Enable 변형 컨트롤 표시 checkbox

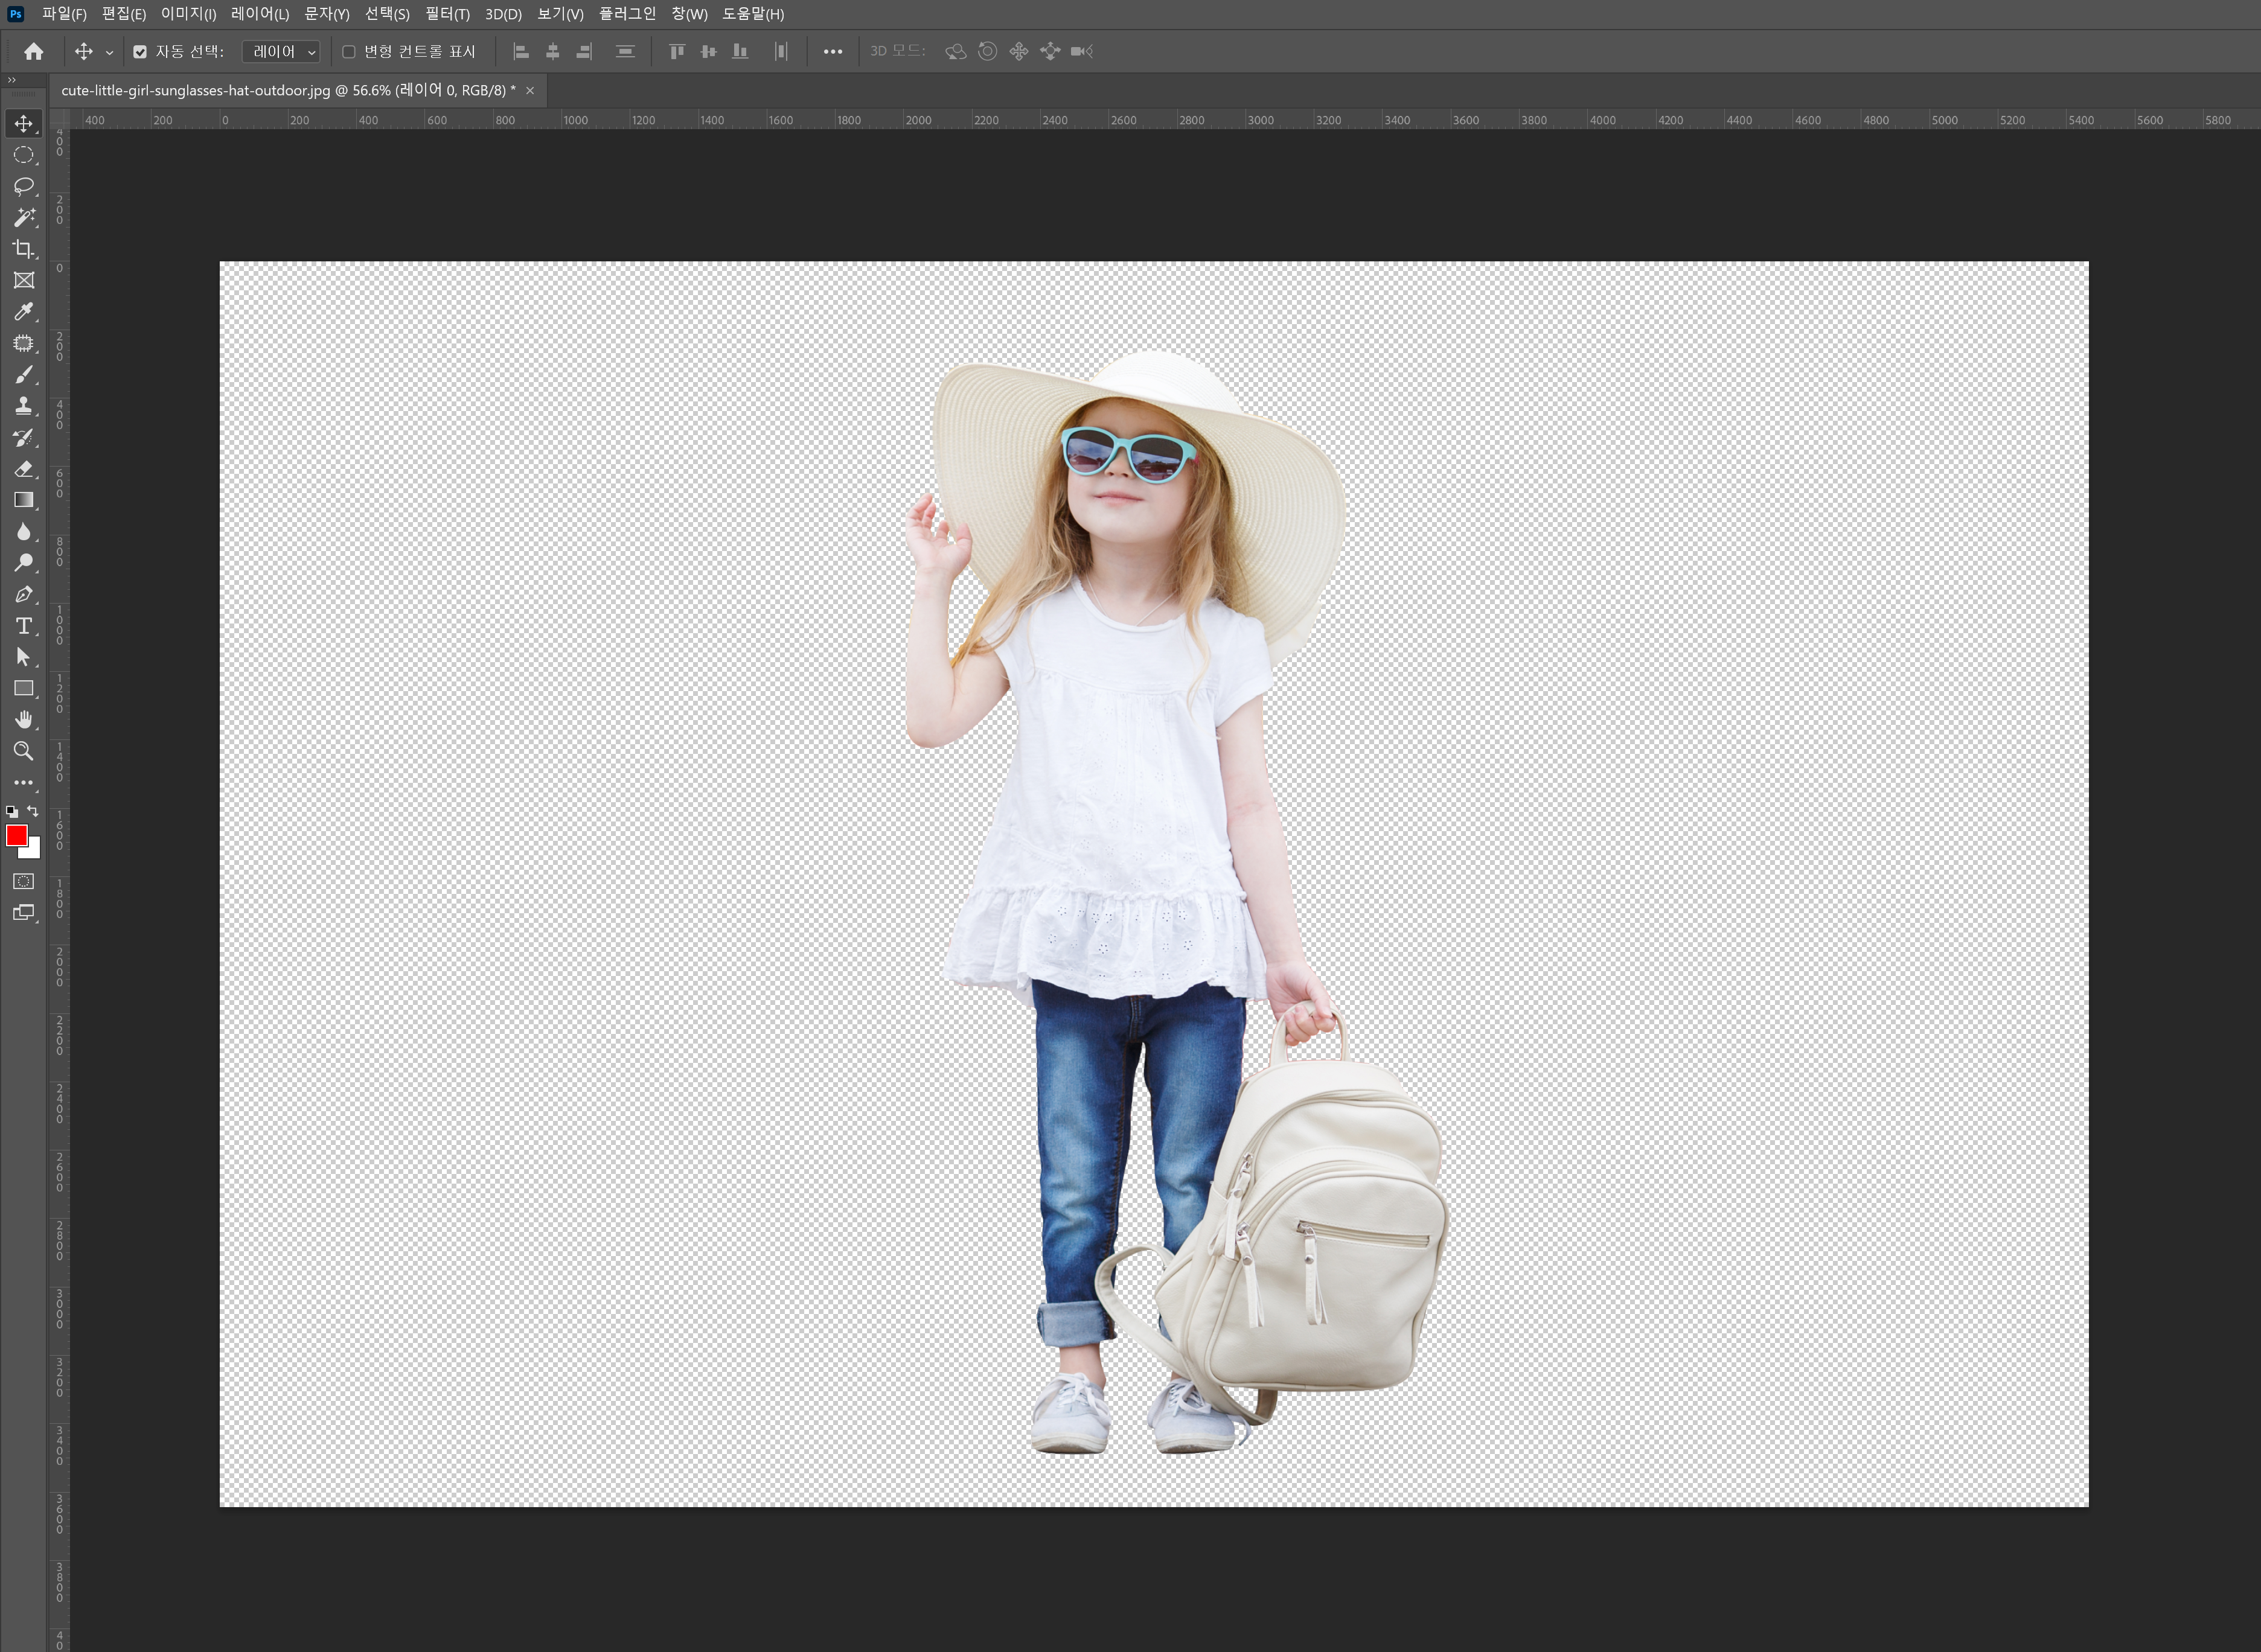pyautogui.click(x=349, y=52)
